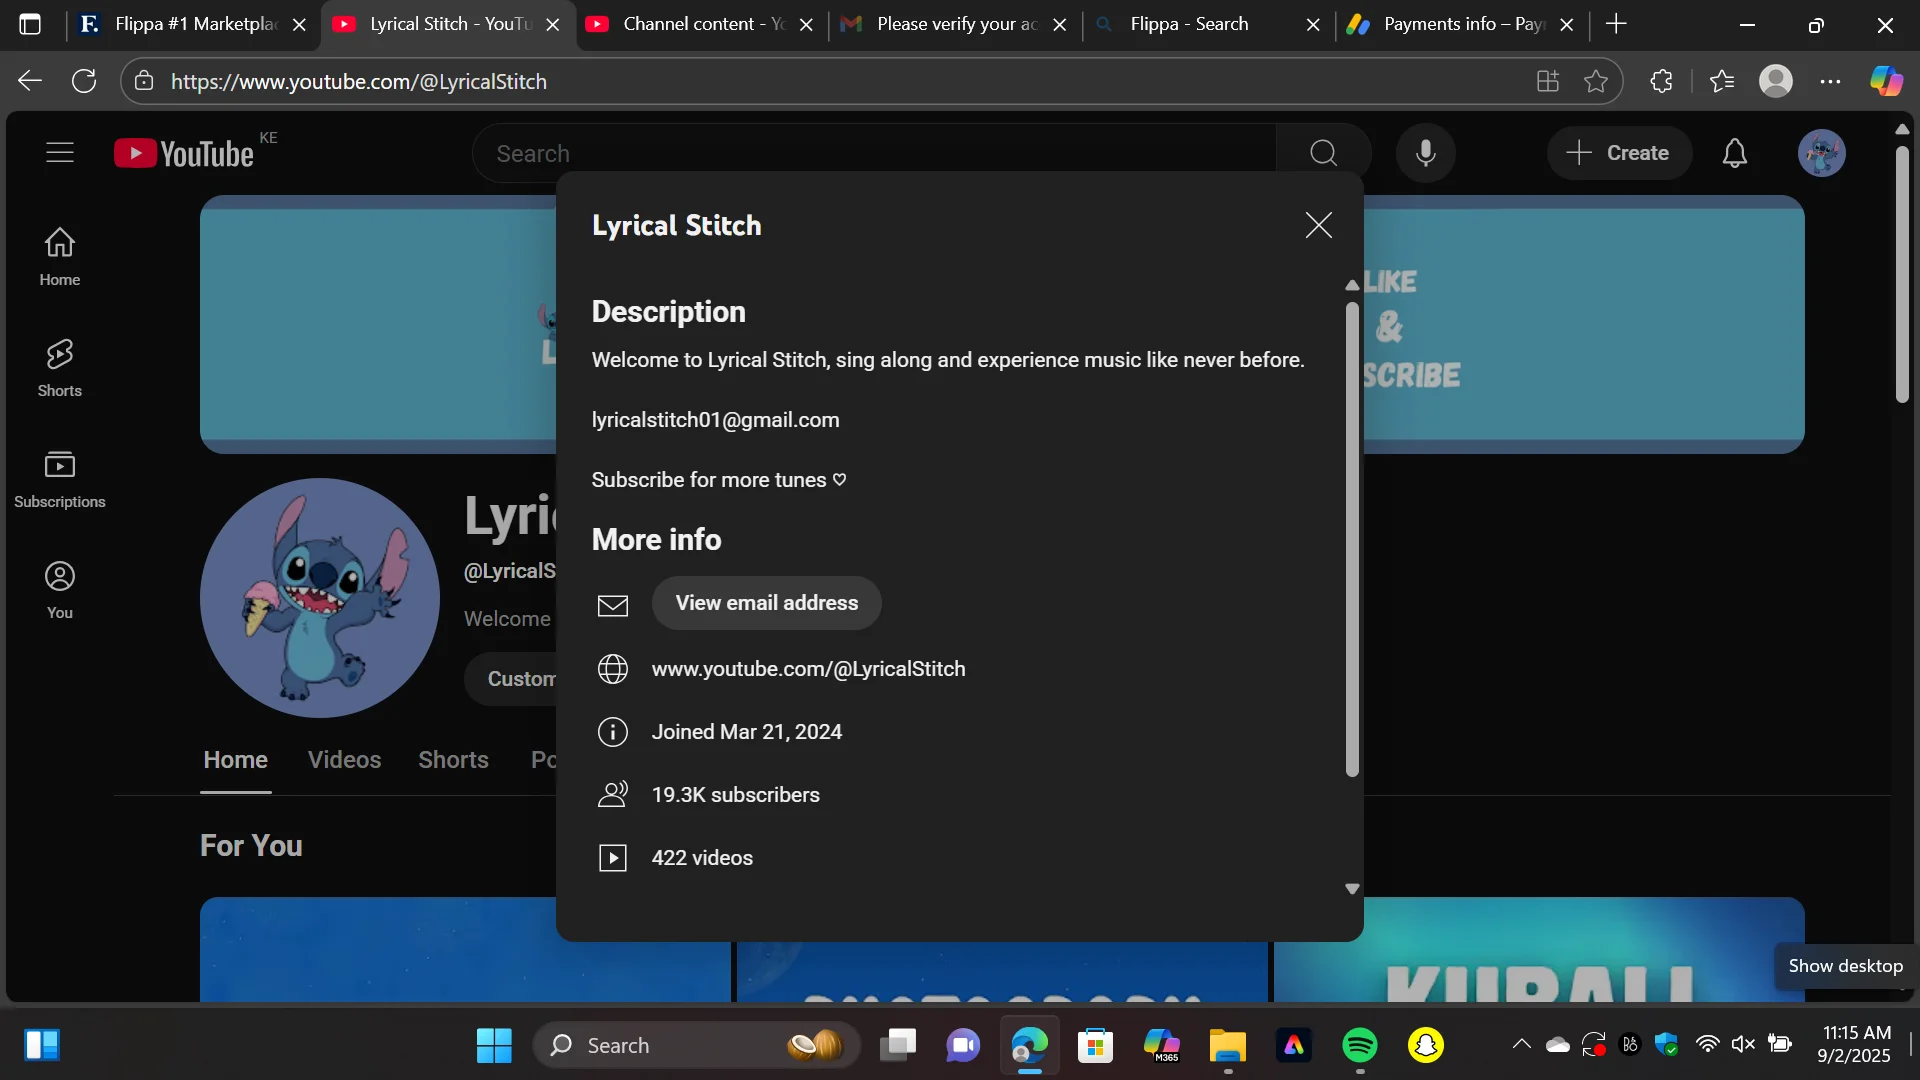
Task: Open File Explorer from the taskbar
Action: click(x=1227, y=1045)
